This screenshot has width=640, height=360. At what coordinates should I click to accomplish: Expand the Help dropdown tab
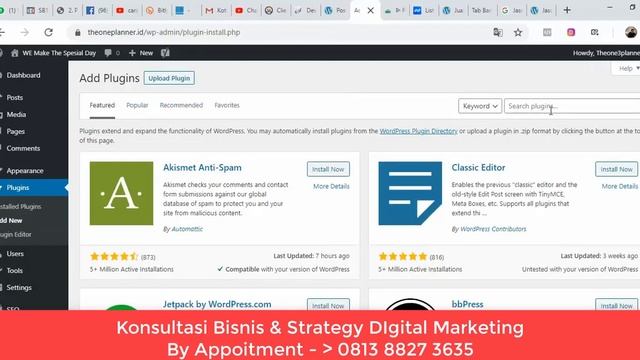[627, 69]
